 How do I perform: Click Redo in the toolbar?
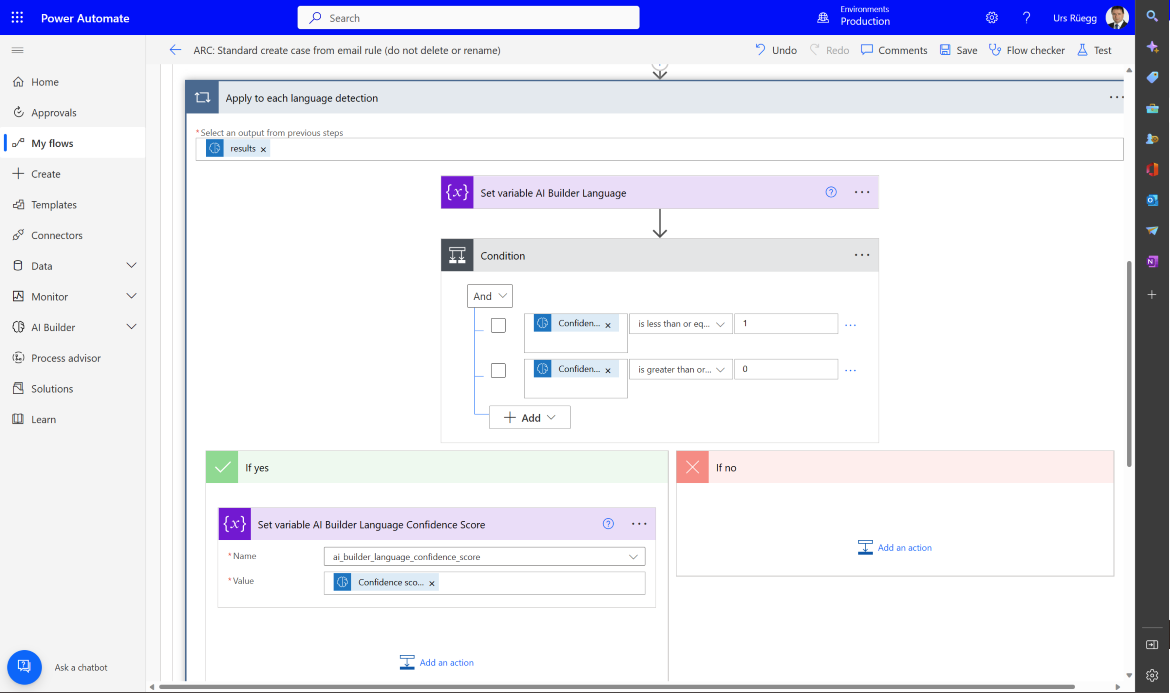pos(830,50)
